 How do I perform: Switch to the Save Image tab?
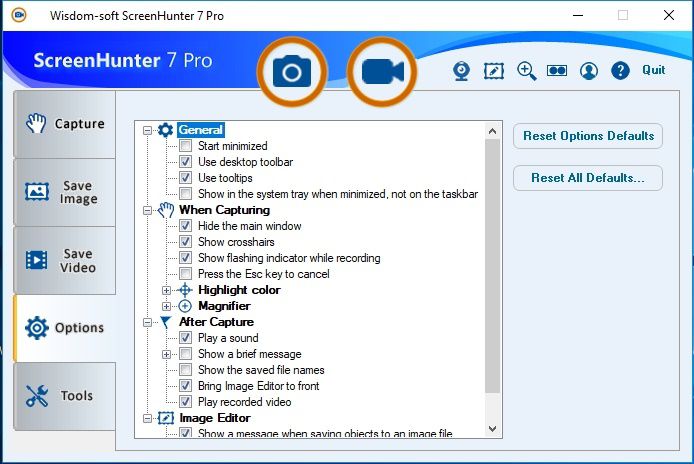[65, 192]
